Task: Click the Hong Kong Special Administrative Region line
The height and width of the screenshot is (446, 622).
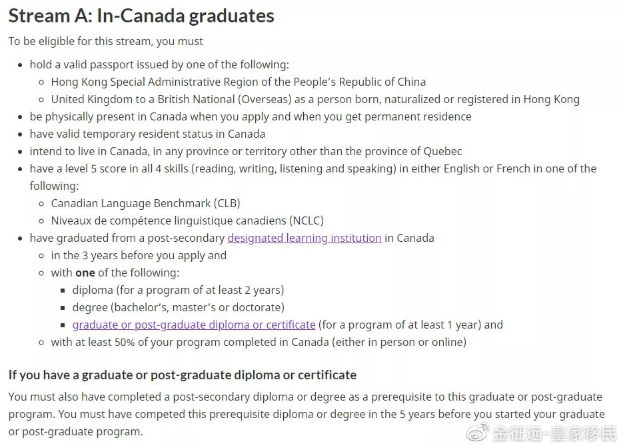Action: [x=238, y=82]
